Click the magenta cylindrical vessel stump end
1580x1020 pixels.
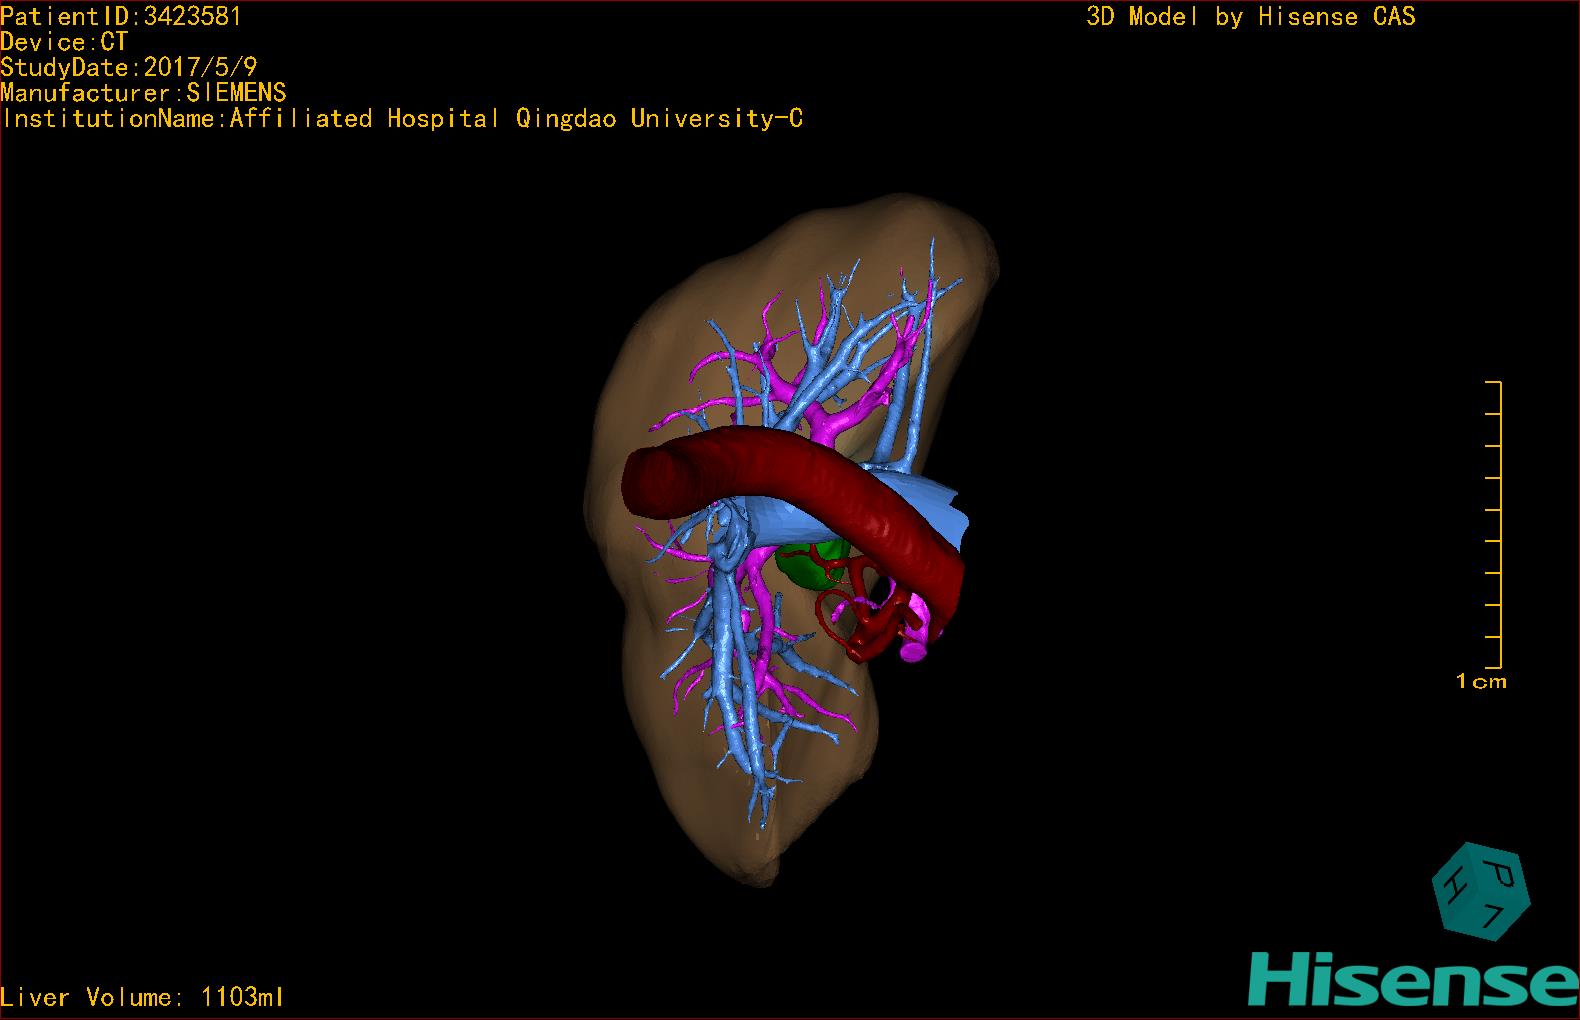(x=912, y=650)
